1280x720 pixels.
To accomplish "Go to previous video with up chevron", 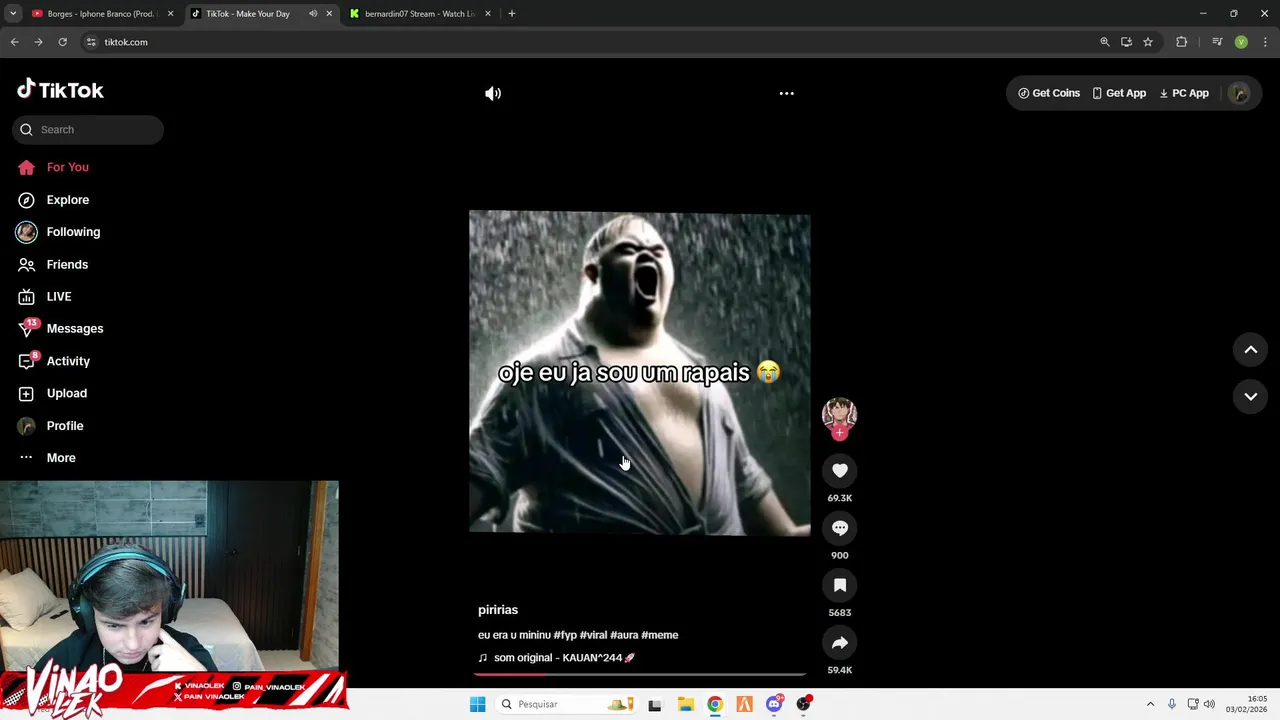I will point(1250,349).
